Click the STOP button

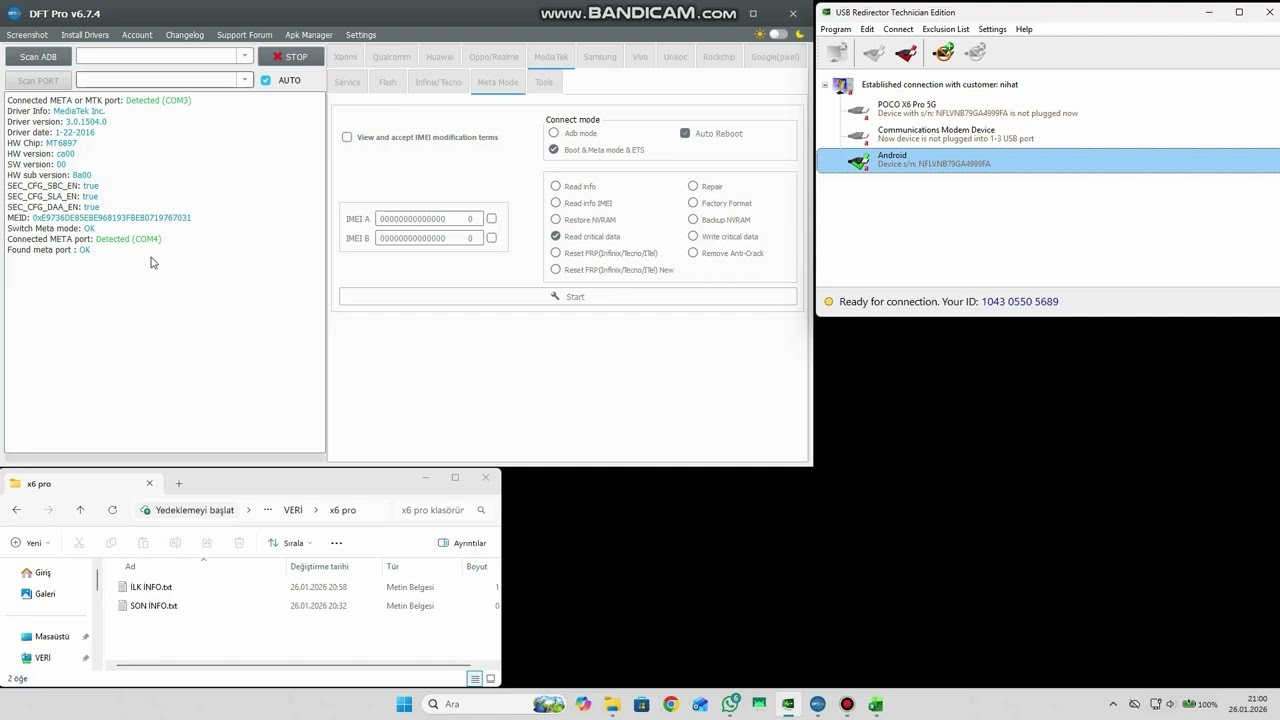pyautogui.click(x=290, y=57)
